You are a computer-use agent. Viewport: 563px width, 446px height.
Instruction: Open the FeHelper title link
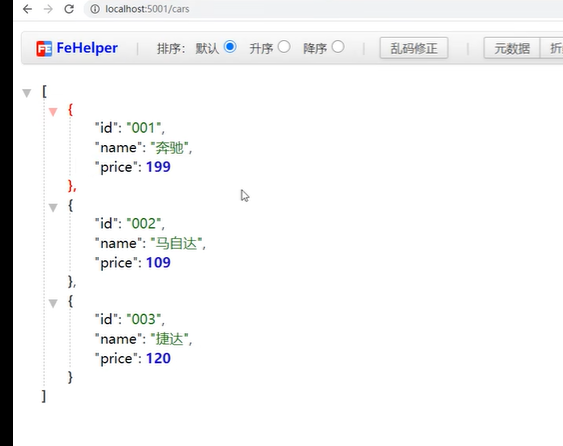87,48
